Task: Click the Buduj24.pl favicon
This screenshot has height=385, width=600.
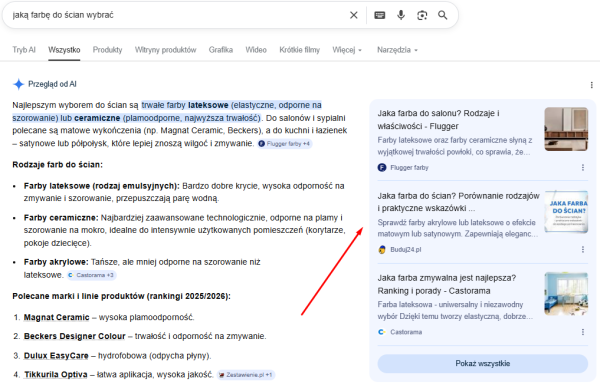Action: pos(382,250)
